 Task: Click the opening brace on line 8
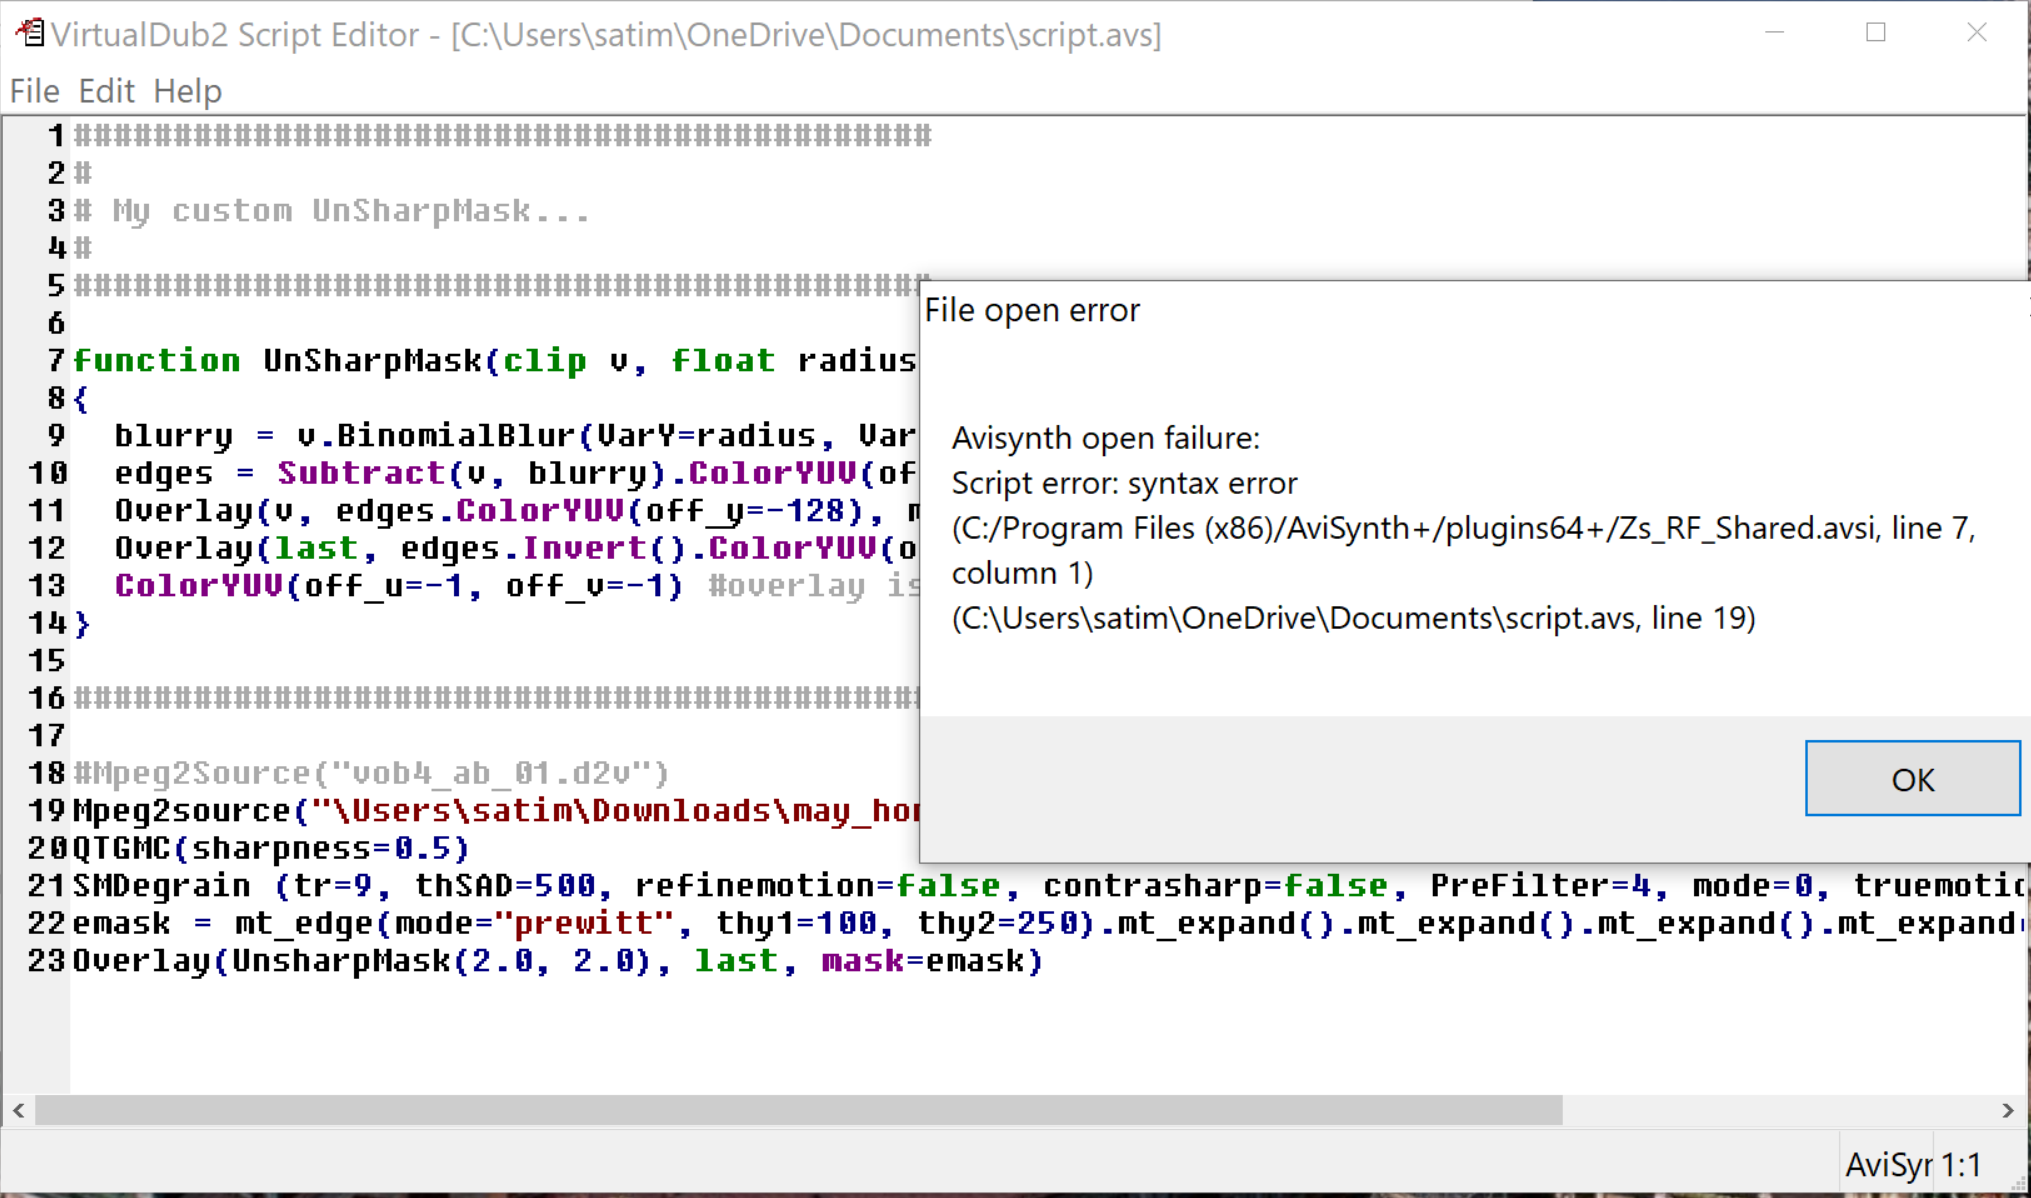81,398
